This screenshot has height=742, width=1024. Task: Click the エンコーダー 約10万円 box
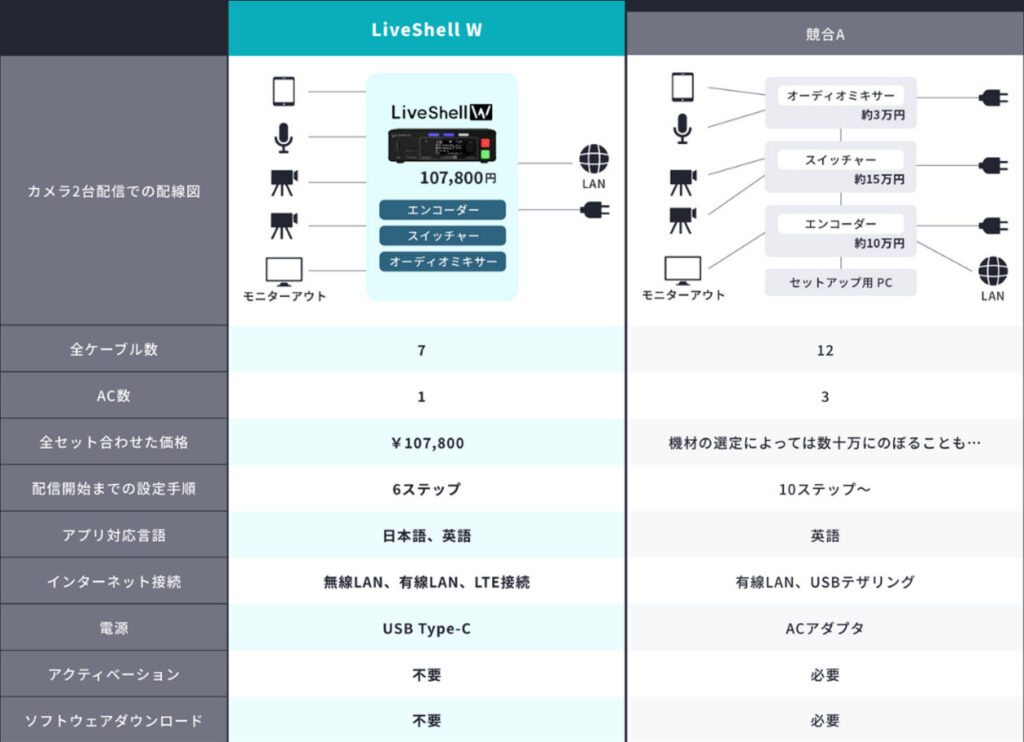pos(840,231)
